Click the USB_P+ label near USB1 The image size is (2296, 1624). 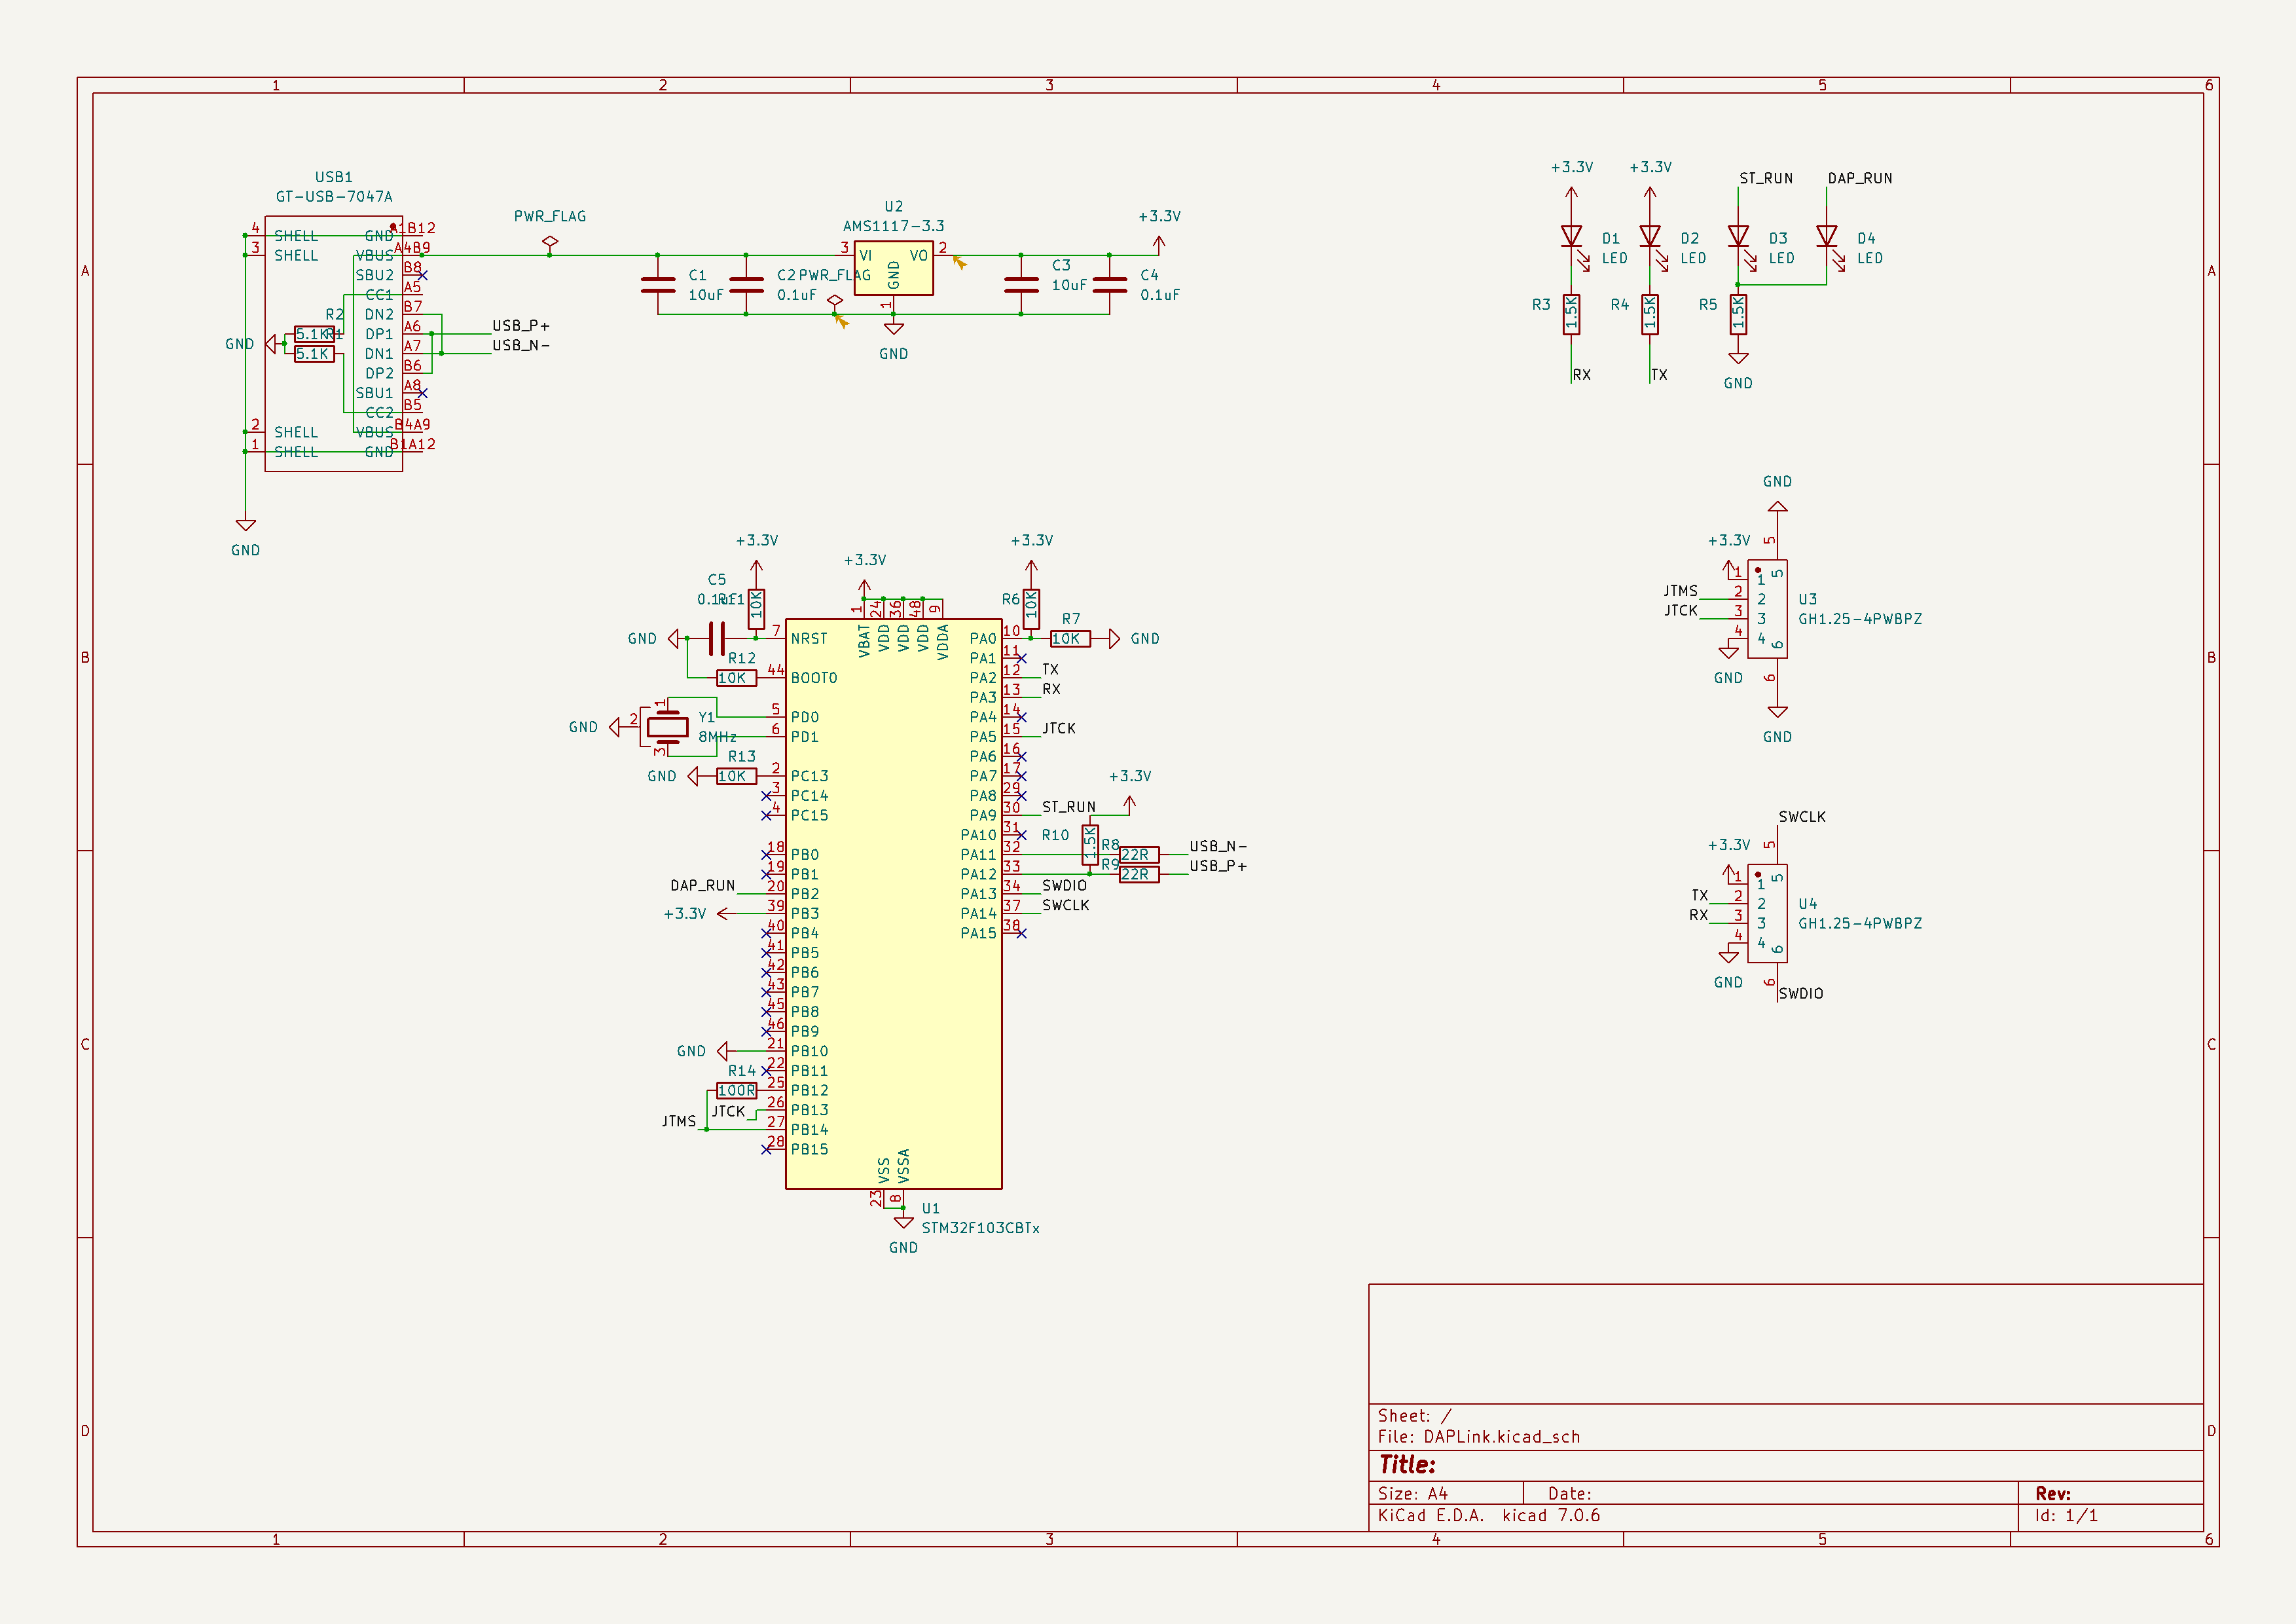click(521, 325)
